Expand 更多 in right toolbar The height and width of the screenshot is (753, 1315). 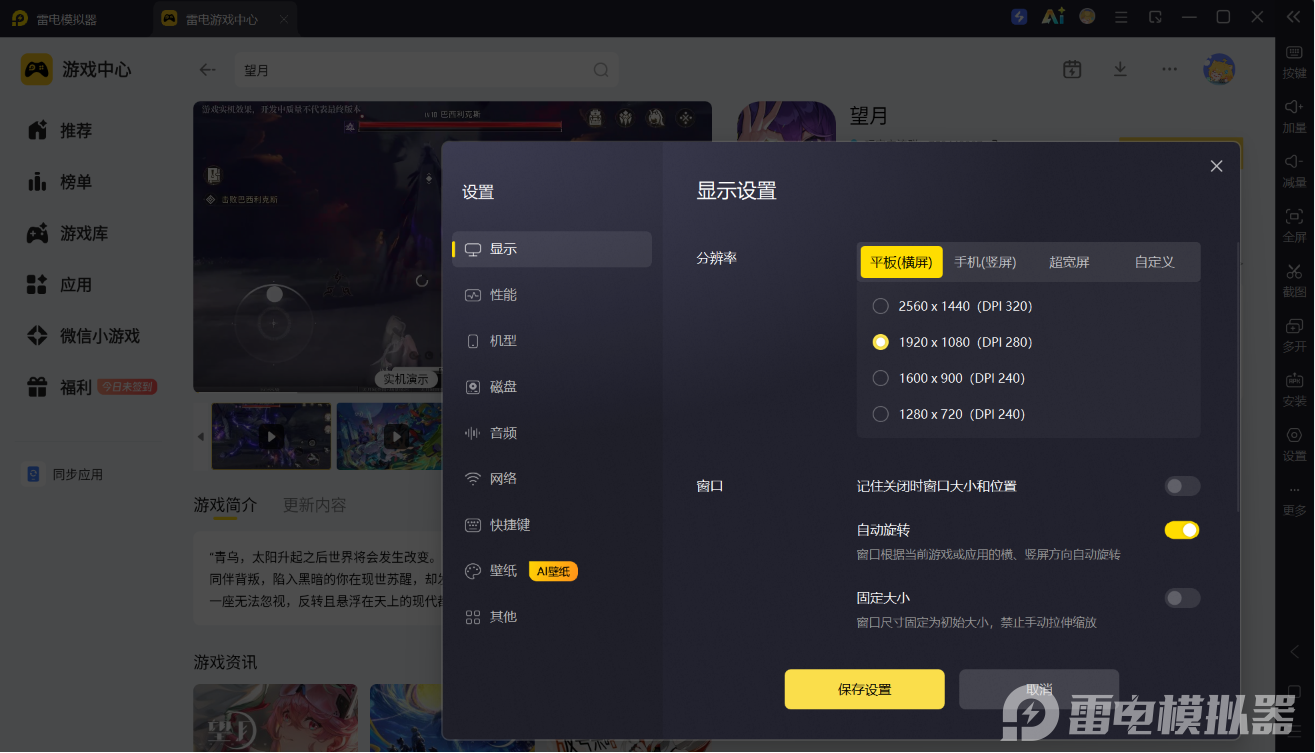(1294, 498)
